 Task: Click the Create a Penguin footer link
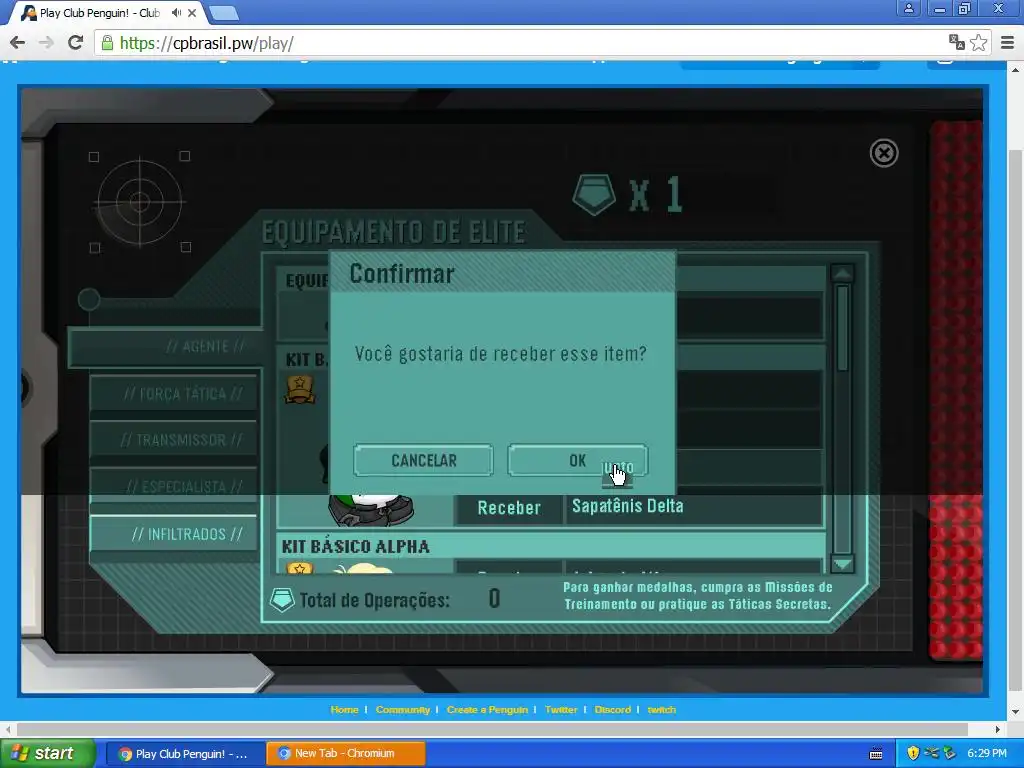pos(487,710)
